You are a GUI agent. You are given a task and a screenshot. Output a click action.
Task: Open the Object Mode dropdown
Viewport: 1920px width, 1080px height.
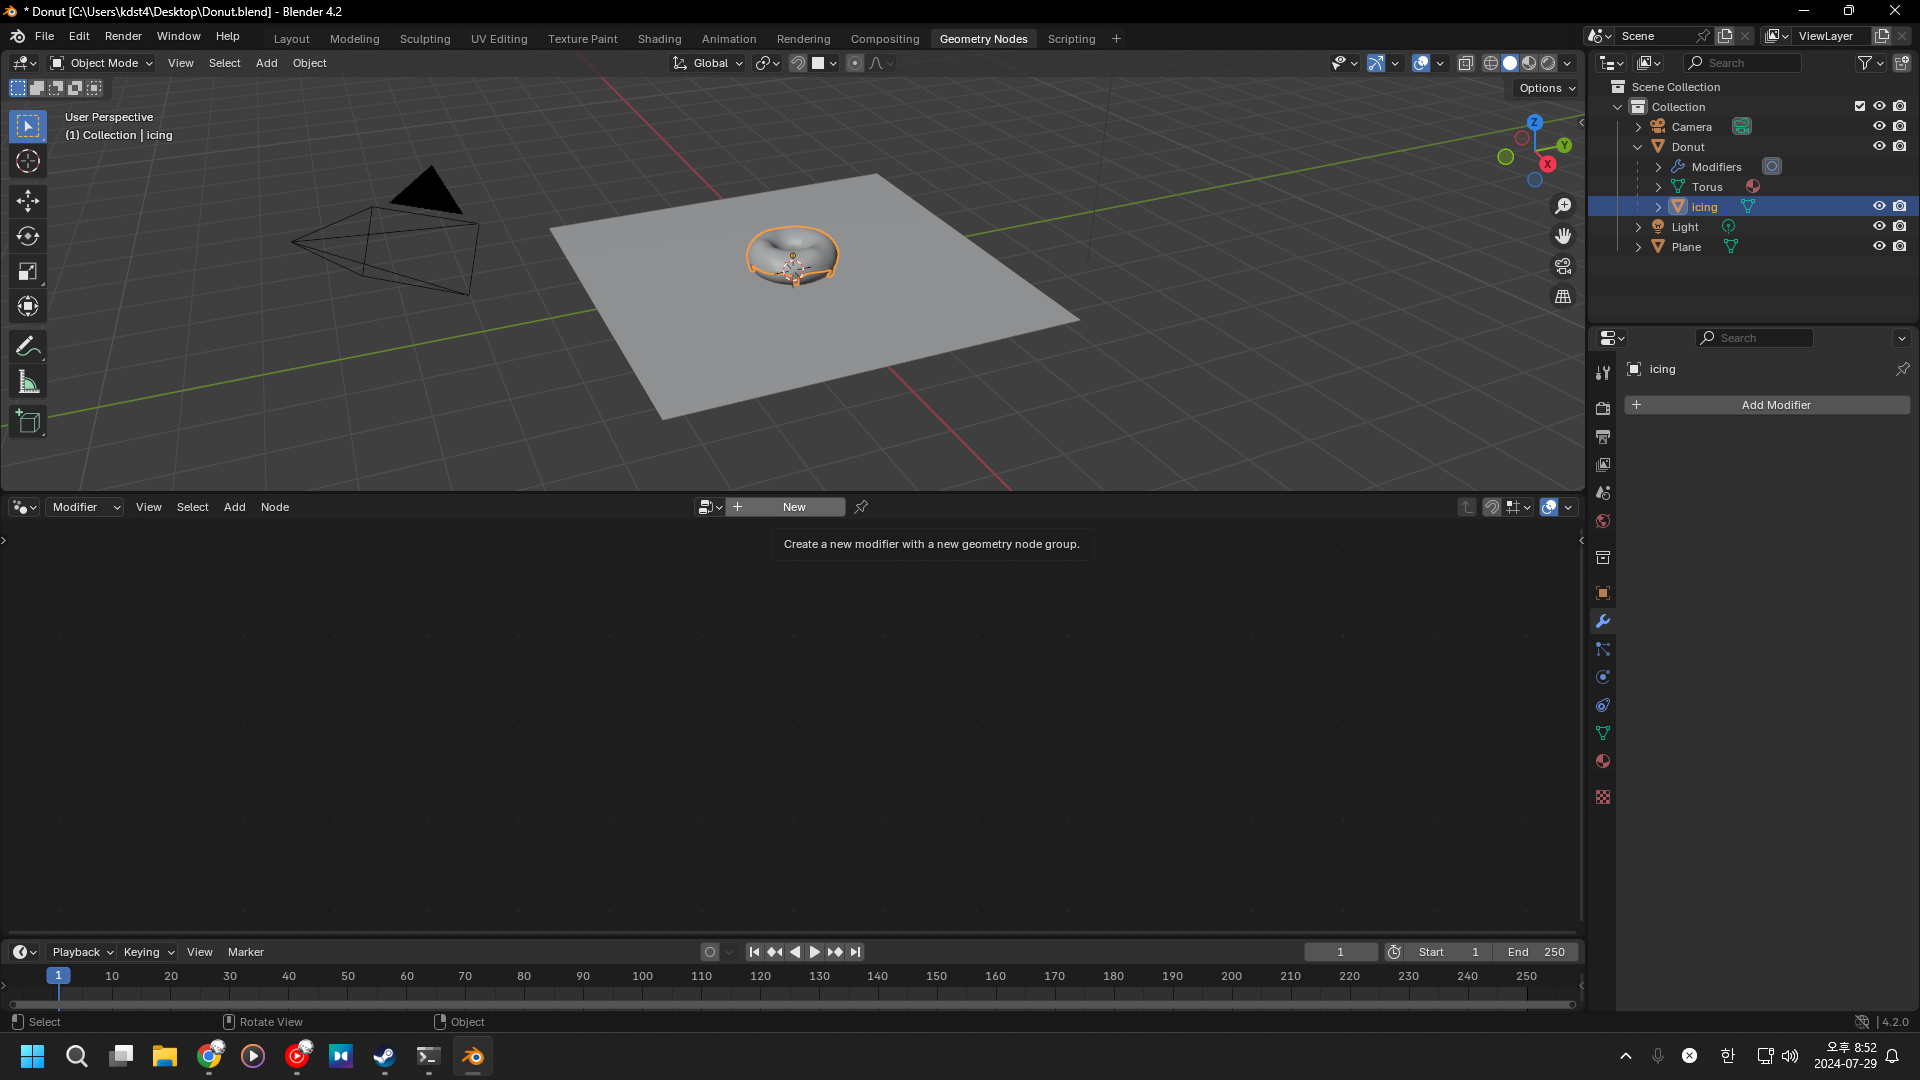102,63
